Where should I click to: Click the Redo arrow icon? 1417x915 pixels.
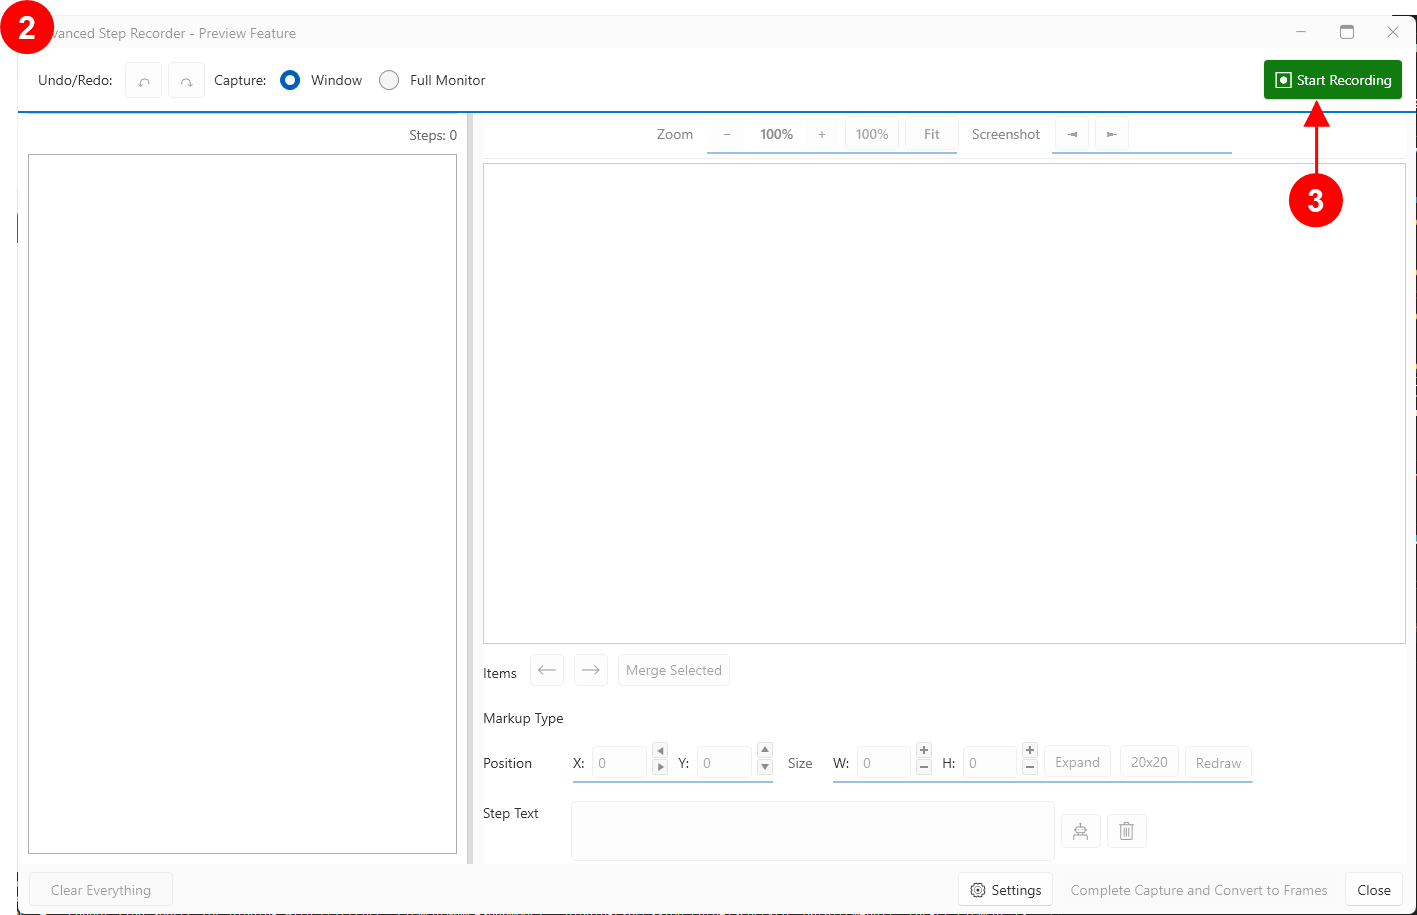(186, 81)
